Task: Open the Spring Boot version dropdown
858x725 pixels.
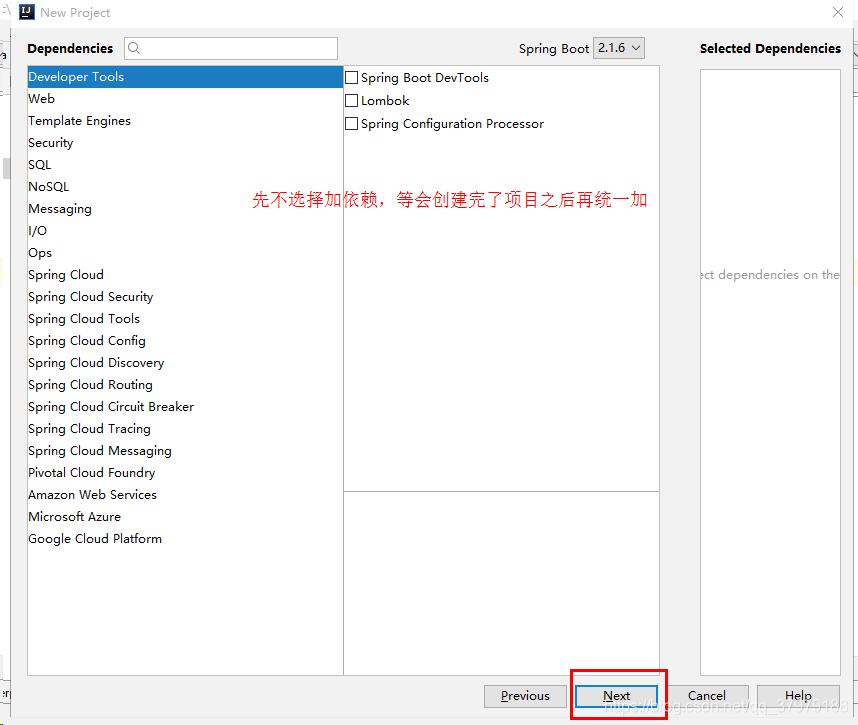Action: [618, 48]
